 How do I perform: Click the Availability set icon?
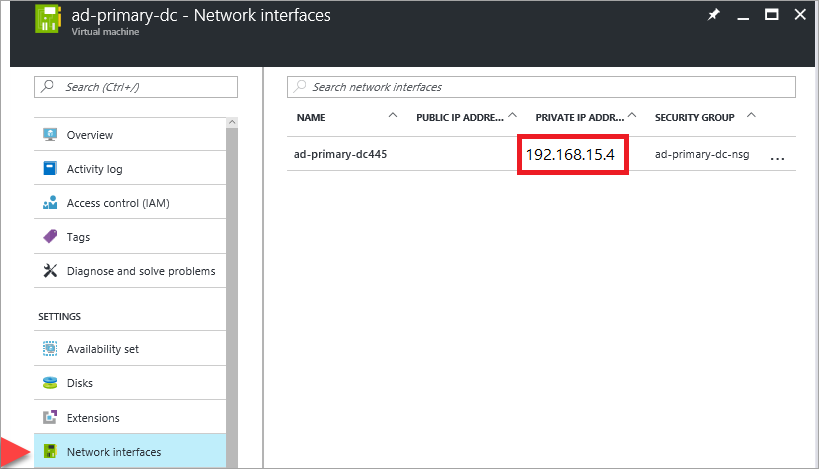point(50,349)
